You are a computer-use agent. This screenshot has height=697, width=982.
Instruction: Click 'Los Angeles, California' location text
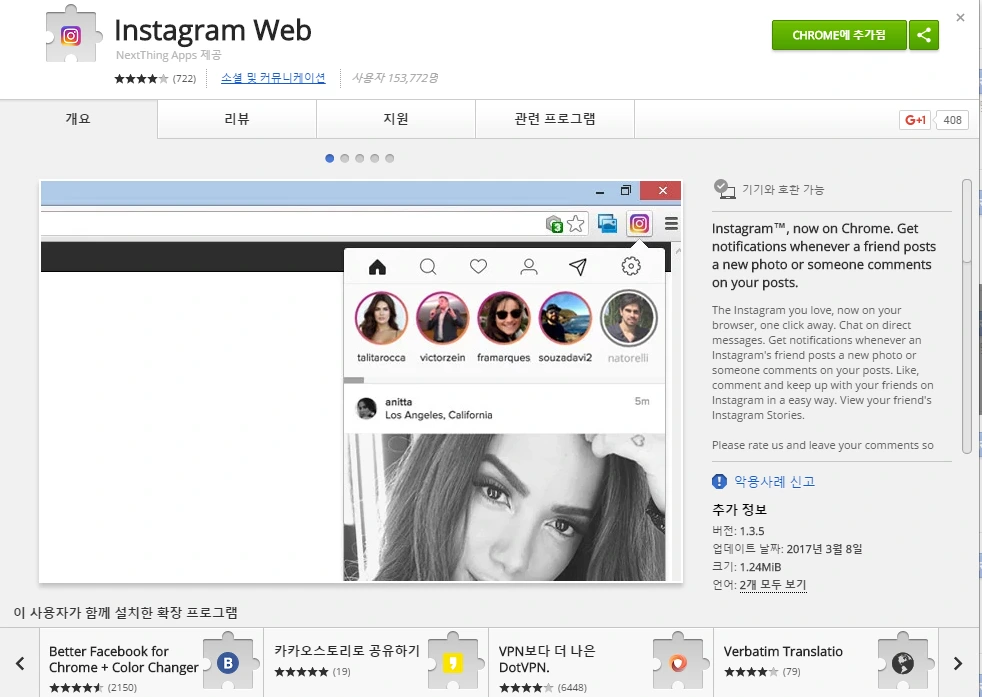coord(438,415)
